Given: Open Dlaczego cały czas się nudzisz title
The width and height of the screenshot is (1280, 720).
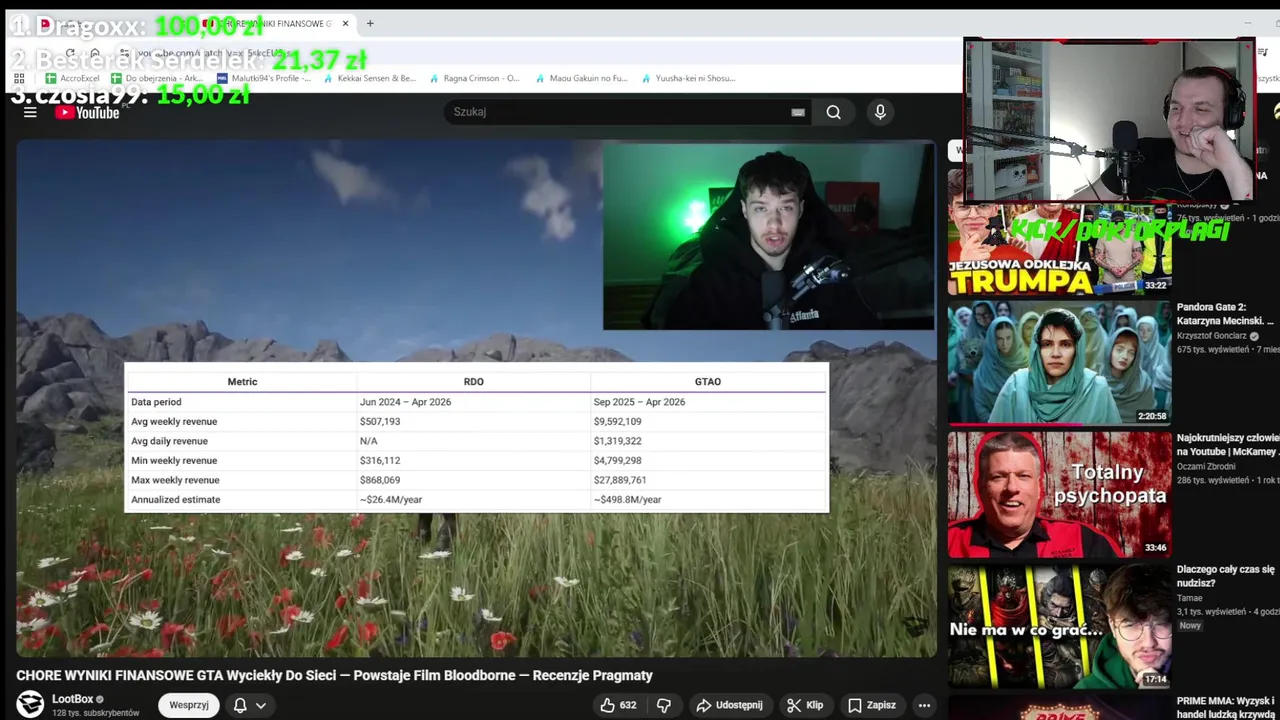Looking at the screenshot, I should [x=1225, y=576].
